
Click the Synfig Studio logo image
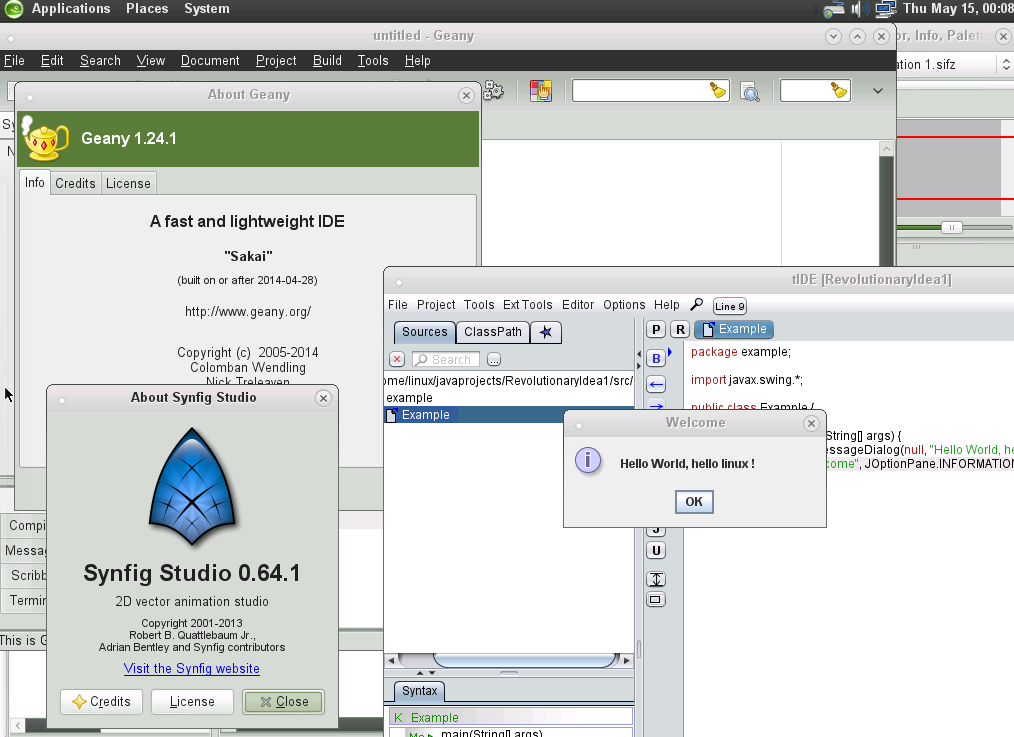point(192,486)
